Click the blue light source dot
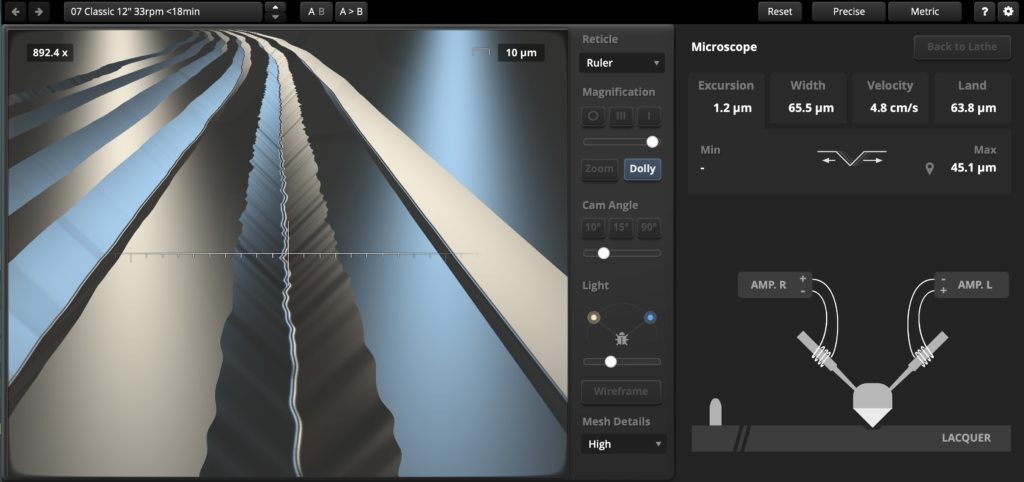 point(650,318)
